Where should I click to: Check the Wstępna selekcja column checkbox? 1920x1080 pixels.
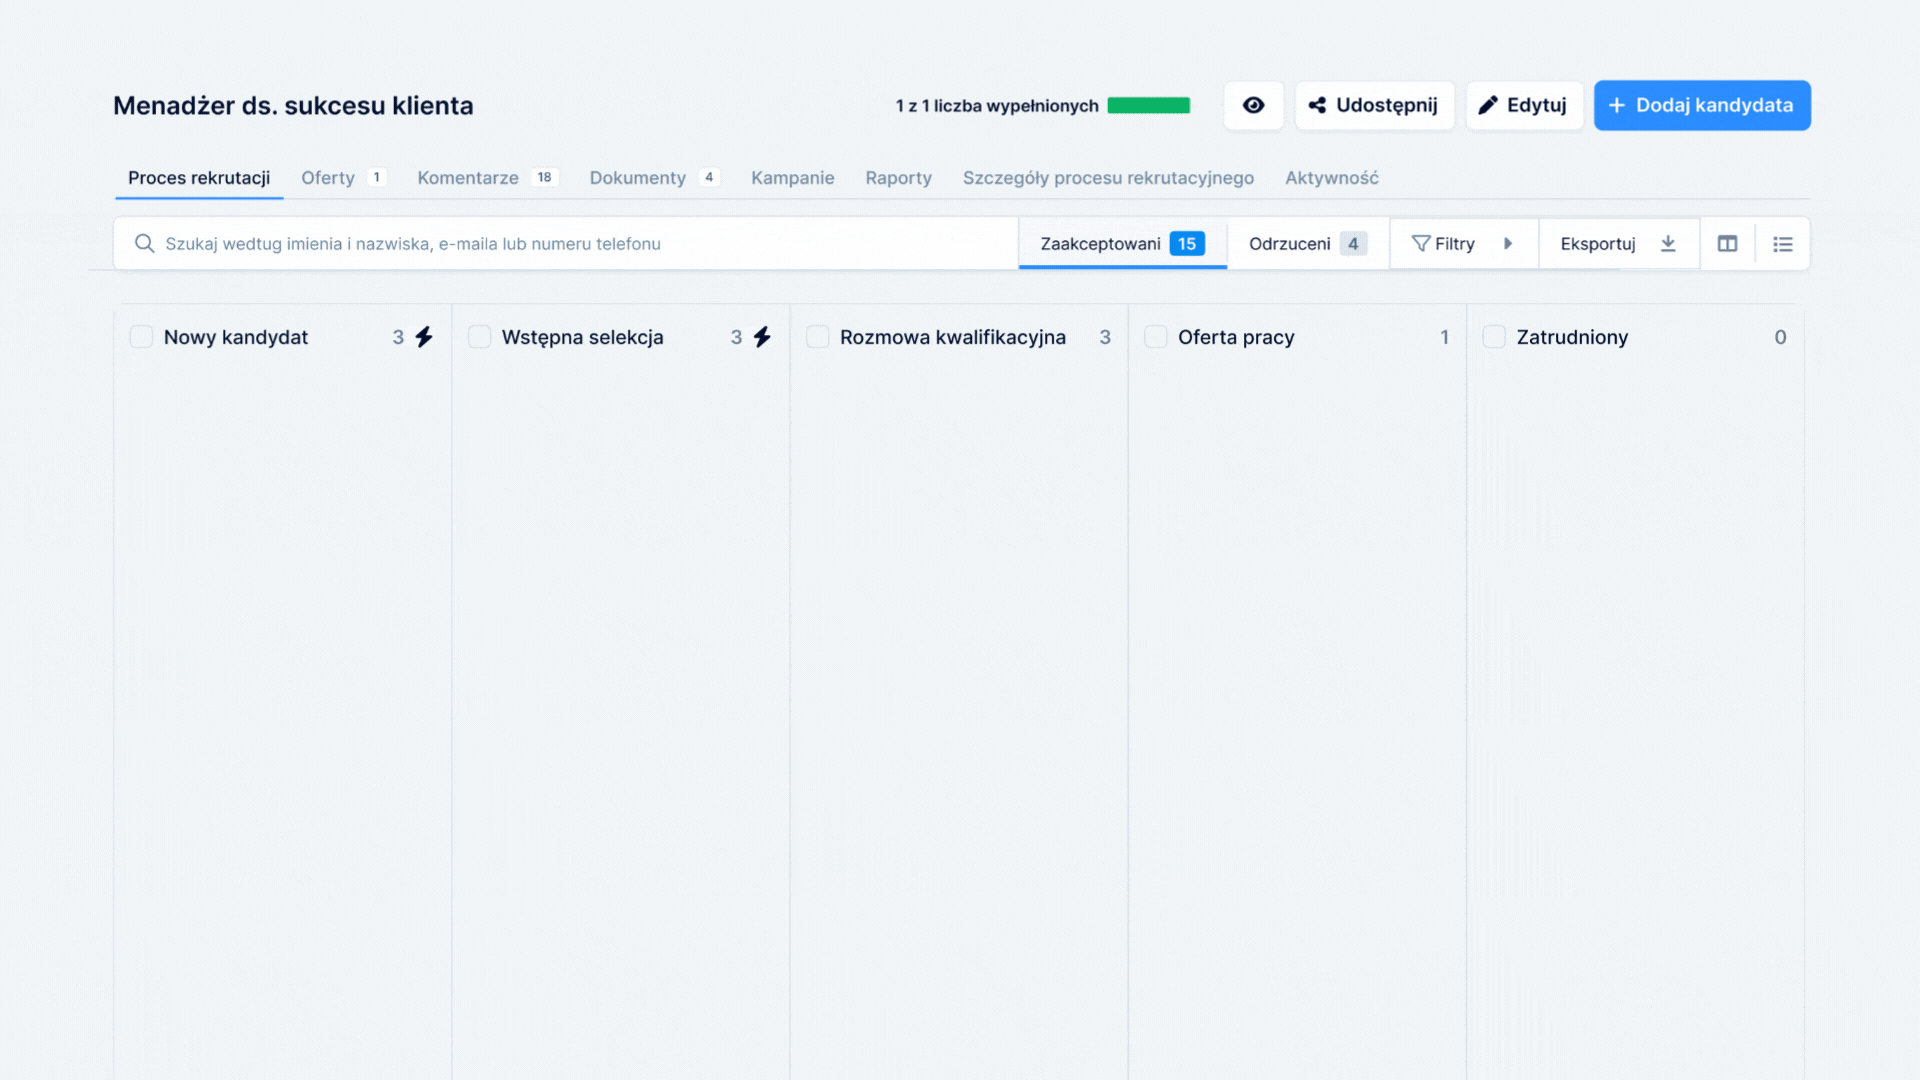[480, 337]
